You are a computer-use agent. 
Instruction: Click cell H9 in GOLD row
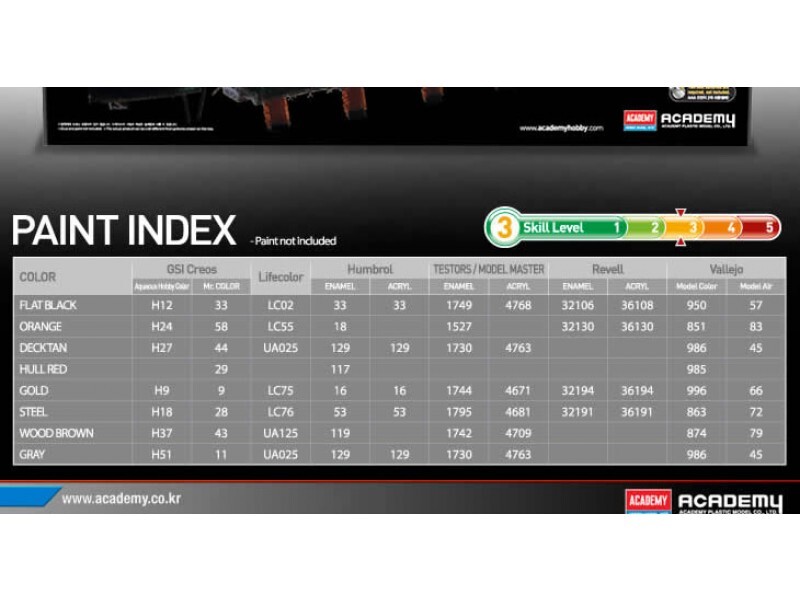pyautogui.click(x=162, y=391)
